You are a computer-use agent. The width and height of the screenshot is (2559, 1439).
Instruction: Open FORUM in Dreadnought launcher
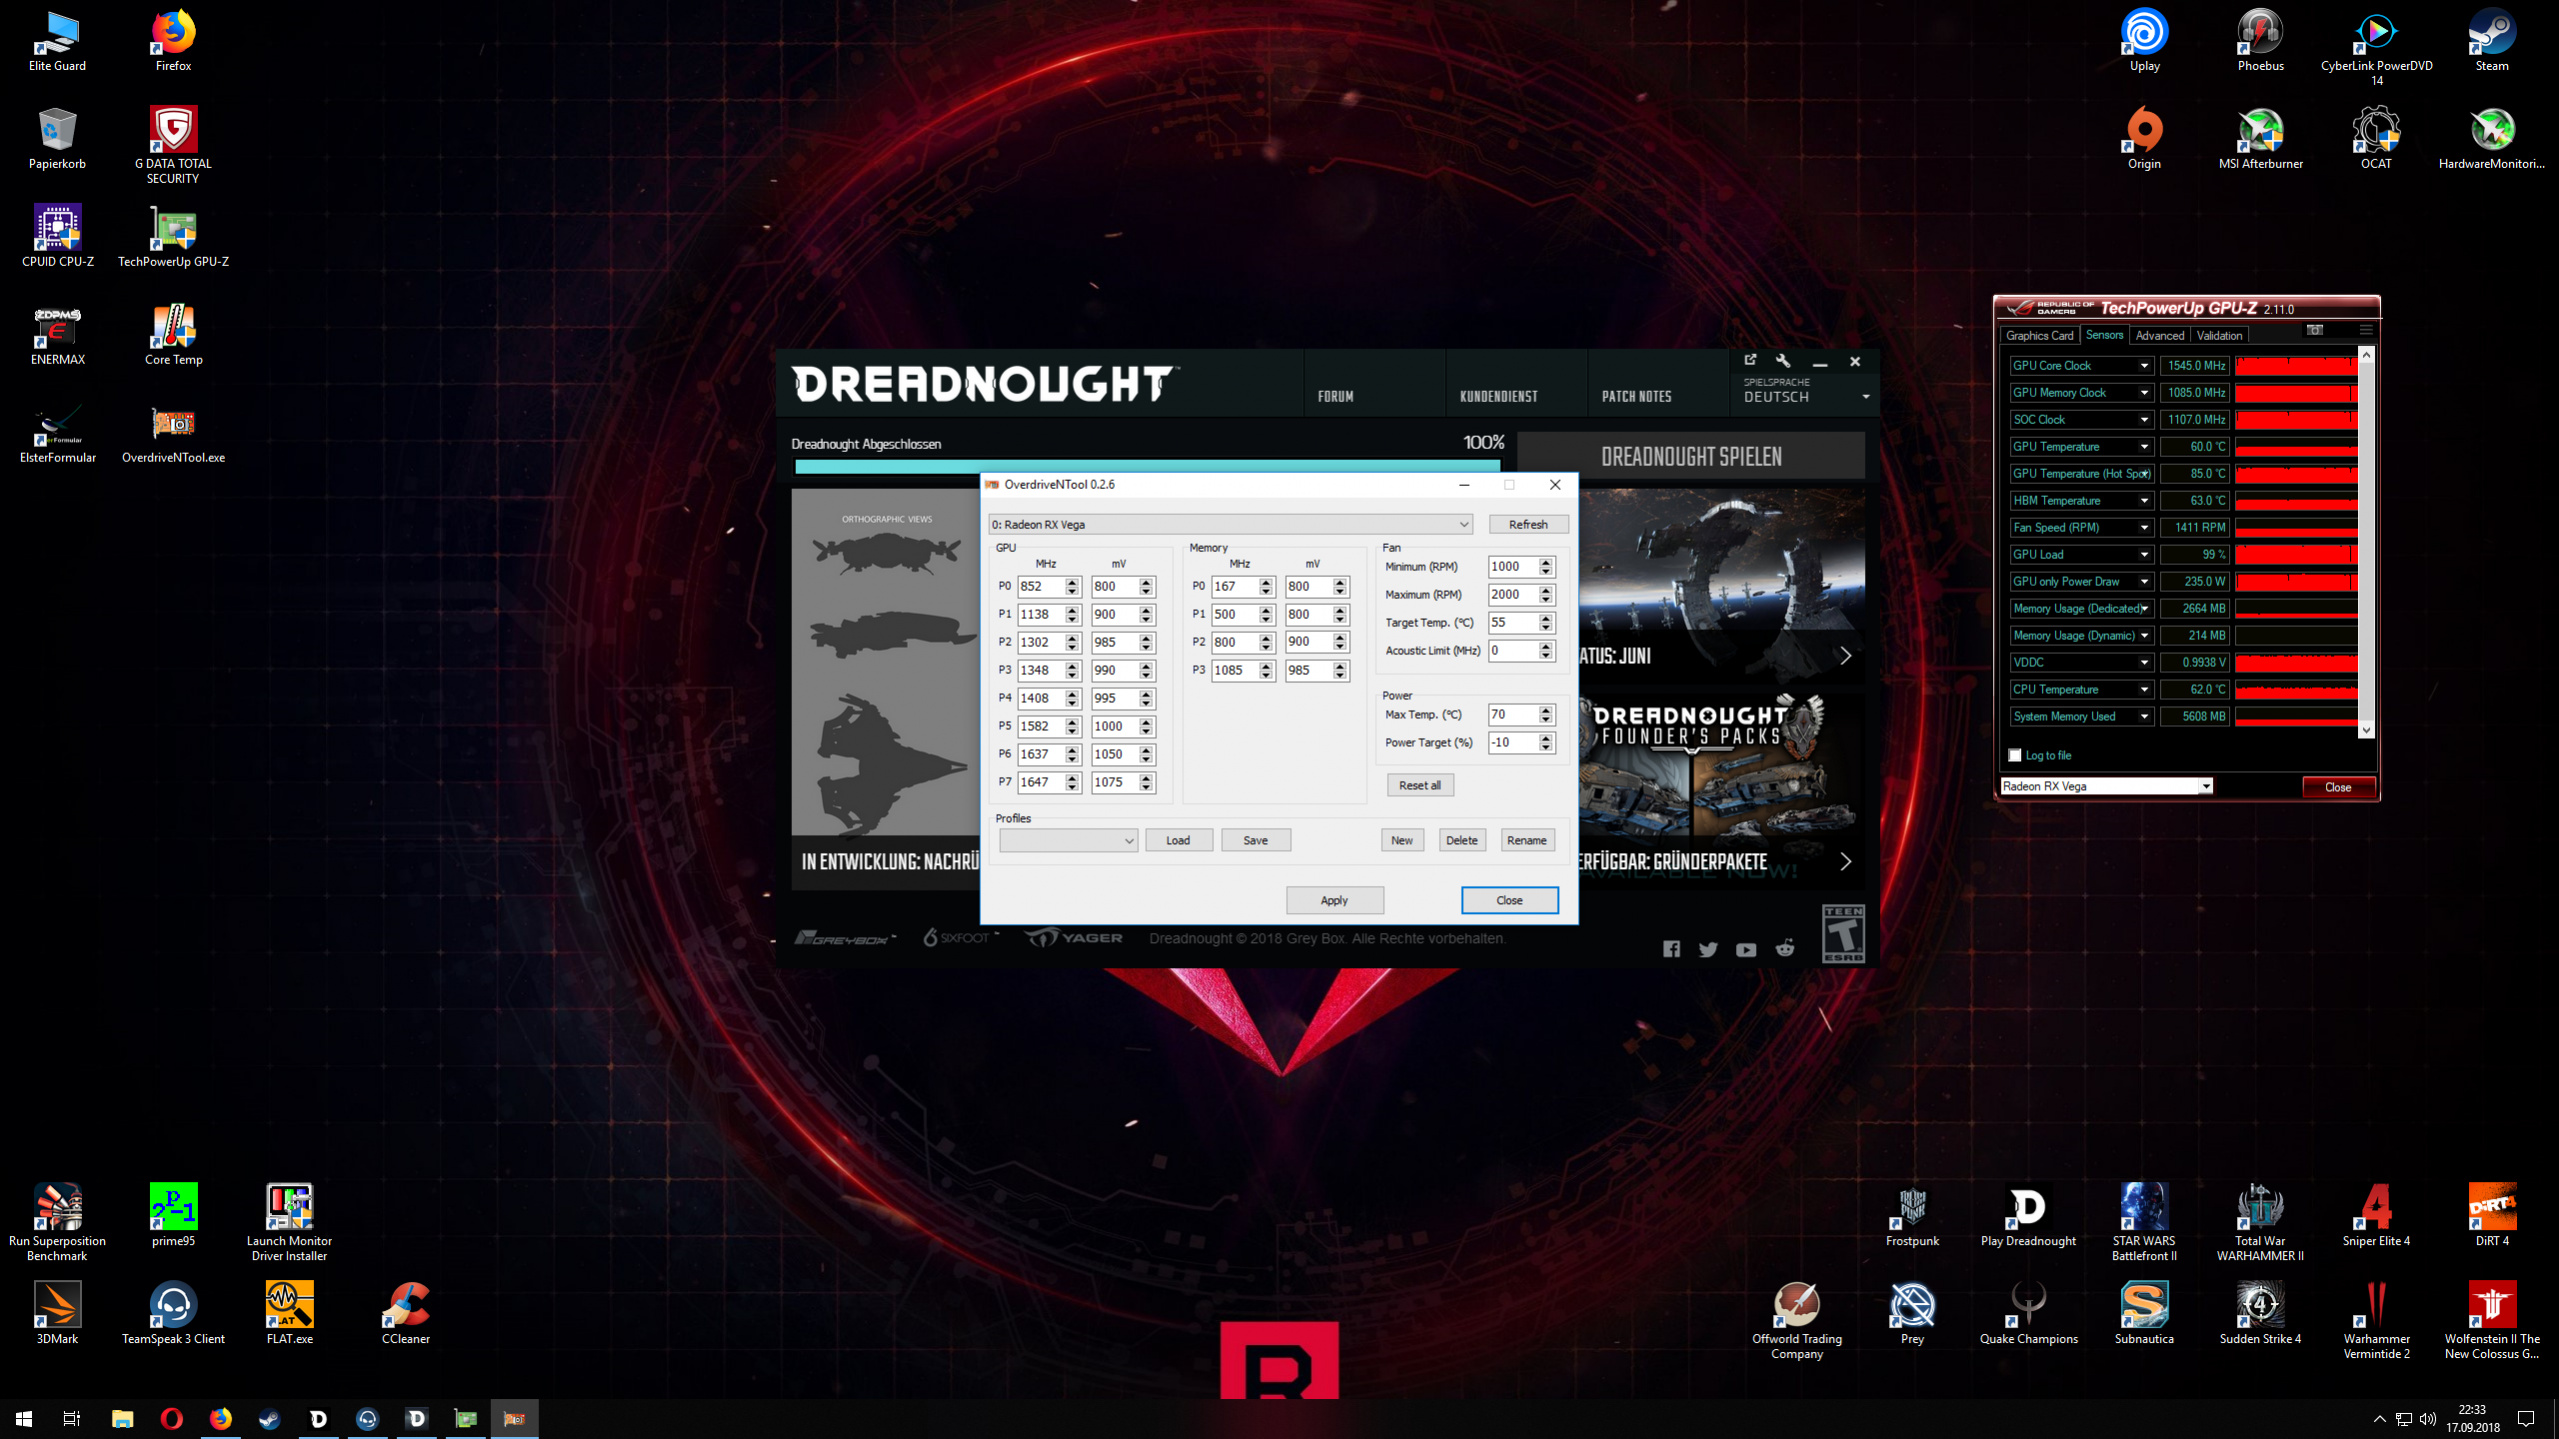pos(1335,397)
